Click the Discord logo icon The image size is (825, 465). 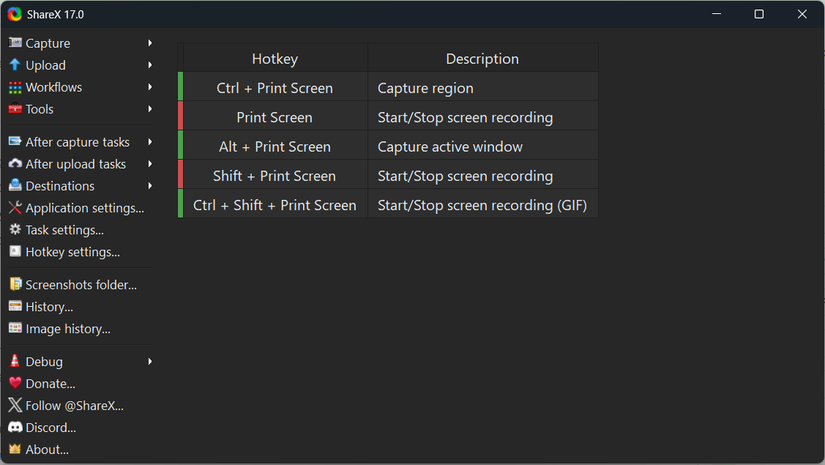[15, 428]
